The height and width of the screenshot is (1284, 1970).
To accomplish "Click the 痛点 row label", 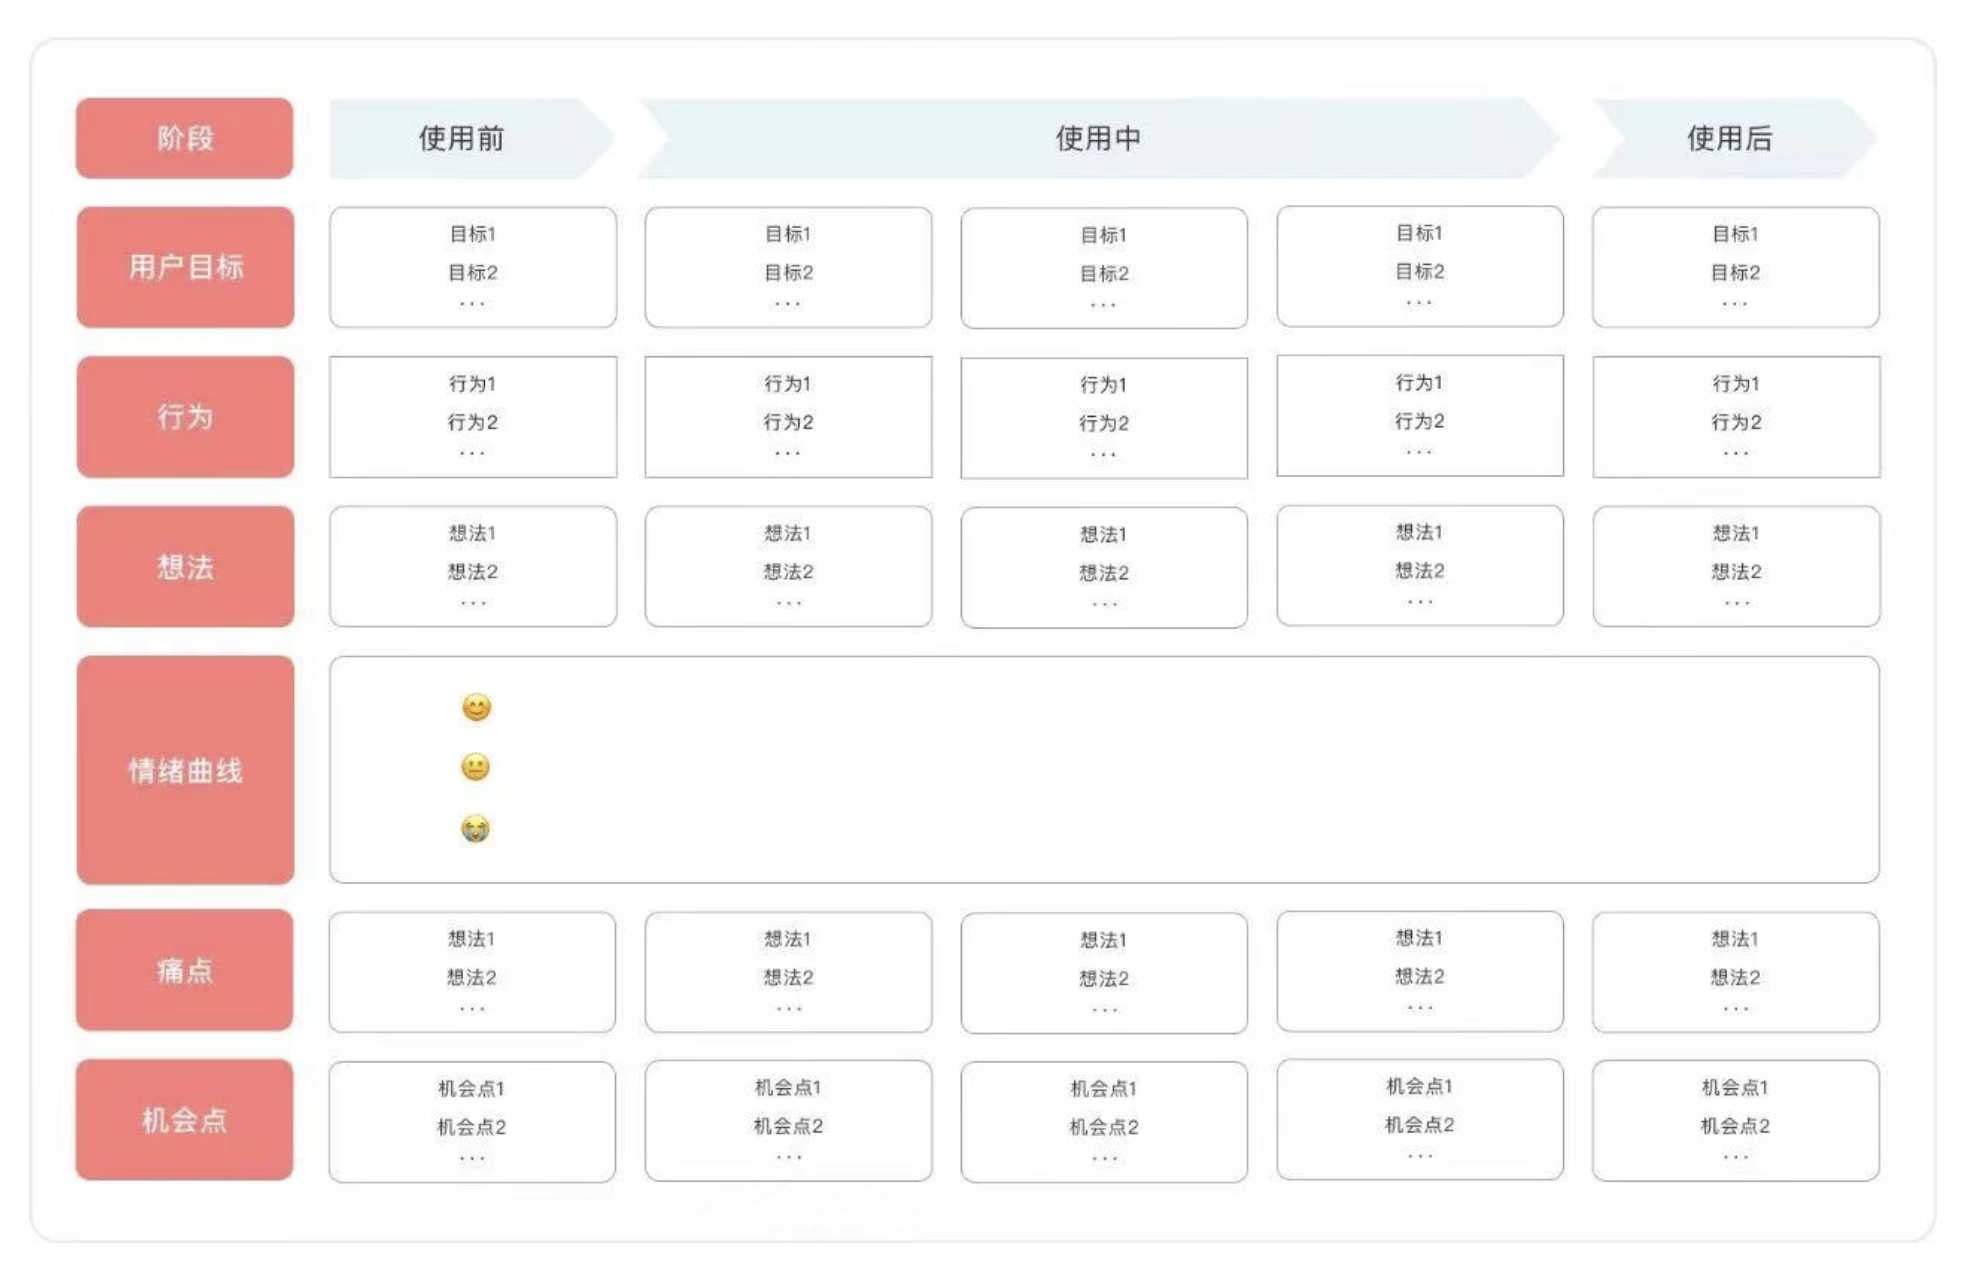I will pos(185,970).
